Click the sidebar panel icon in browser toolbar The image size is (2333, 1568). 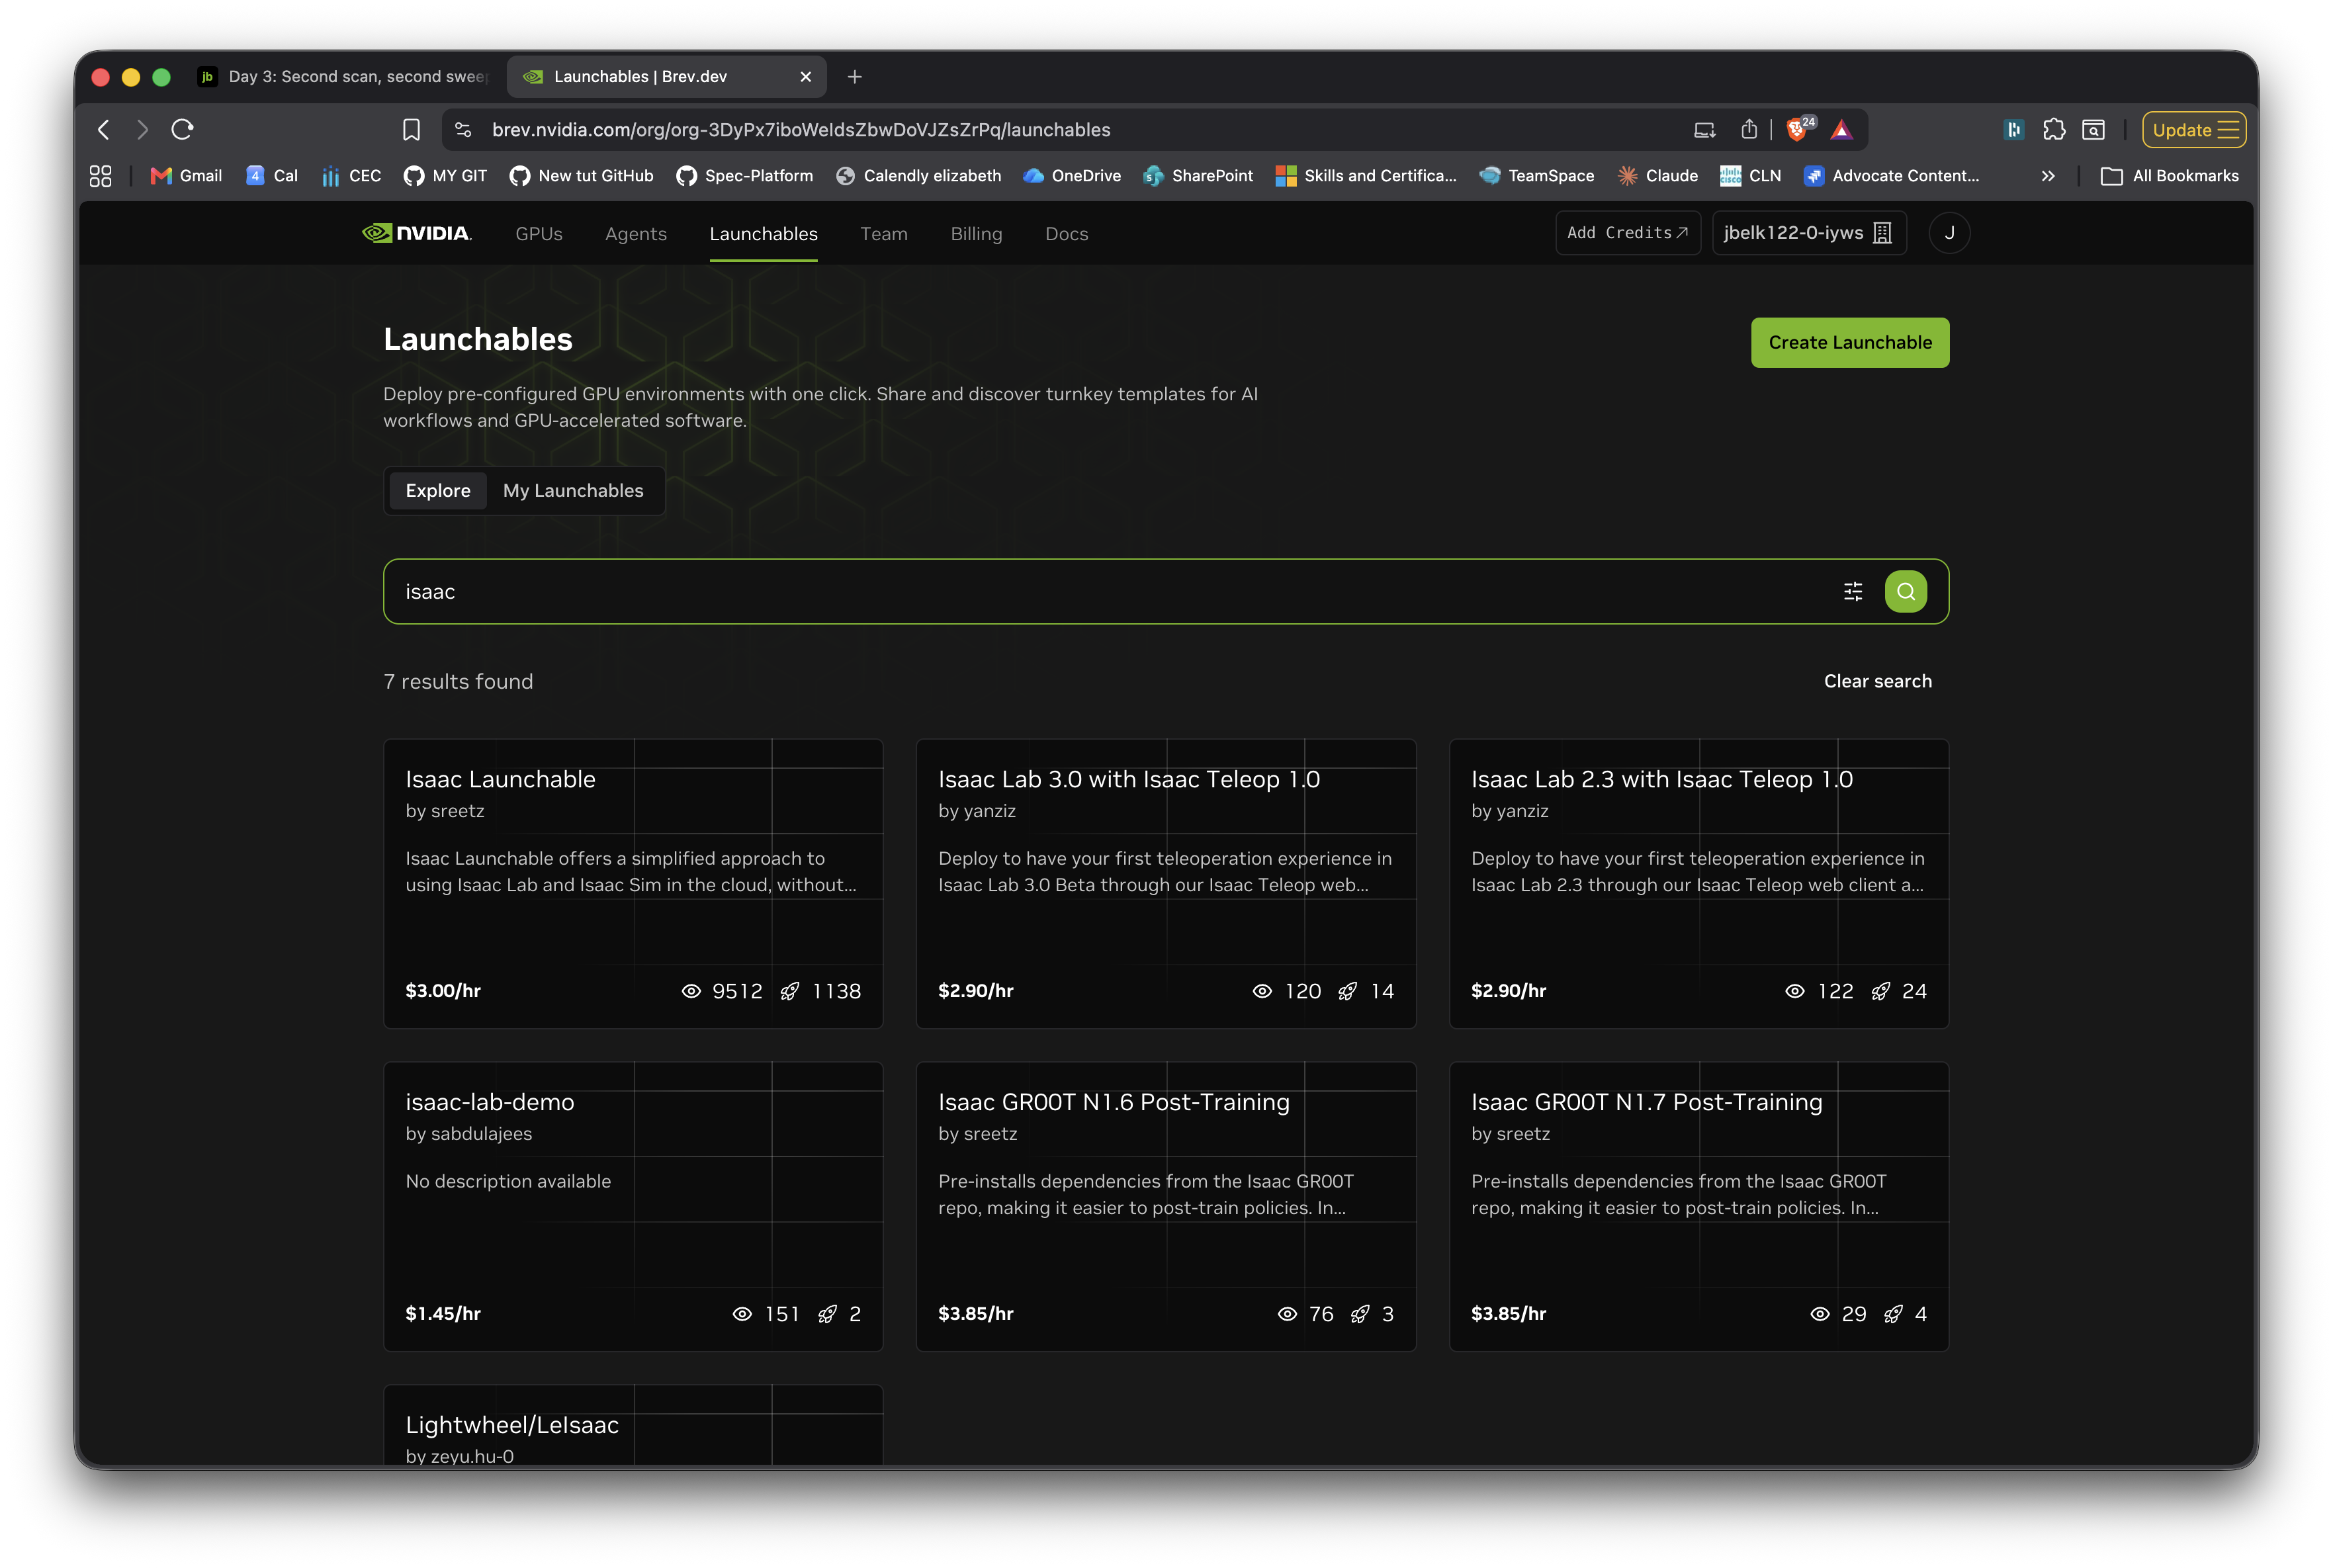coord(2093,129)
